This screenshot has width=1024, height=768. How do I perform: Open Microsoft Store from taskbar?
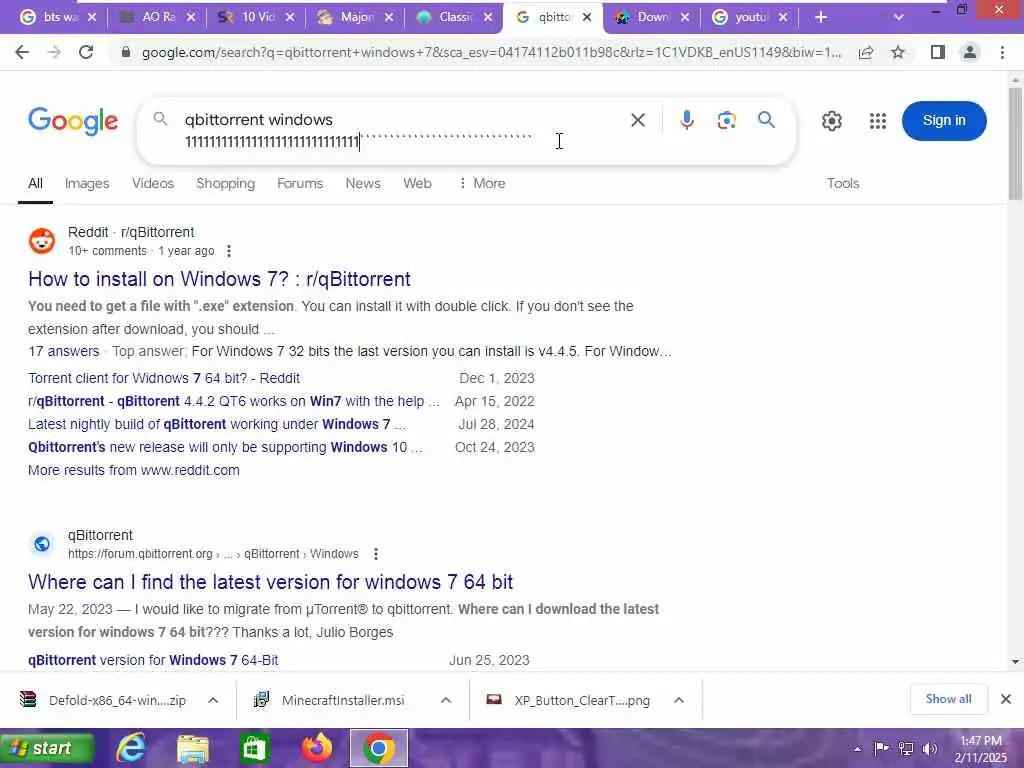(255, 748)
